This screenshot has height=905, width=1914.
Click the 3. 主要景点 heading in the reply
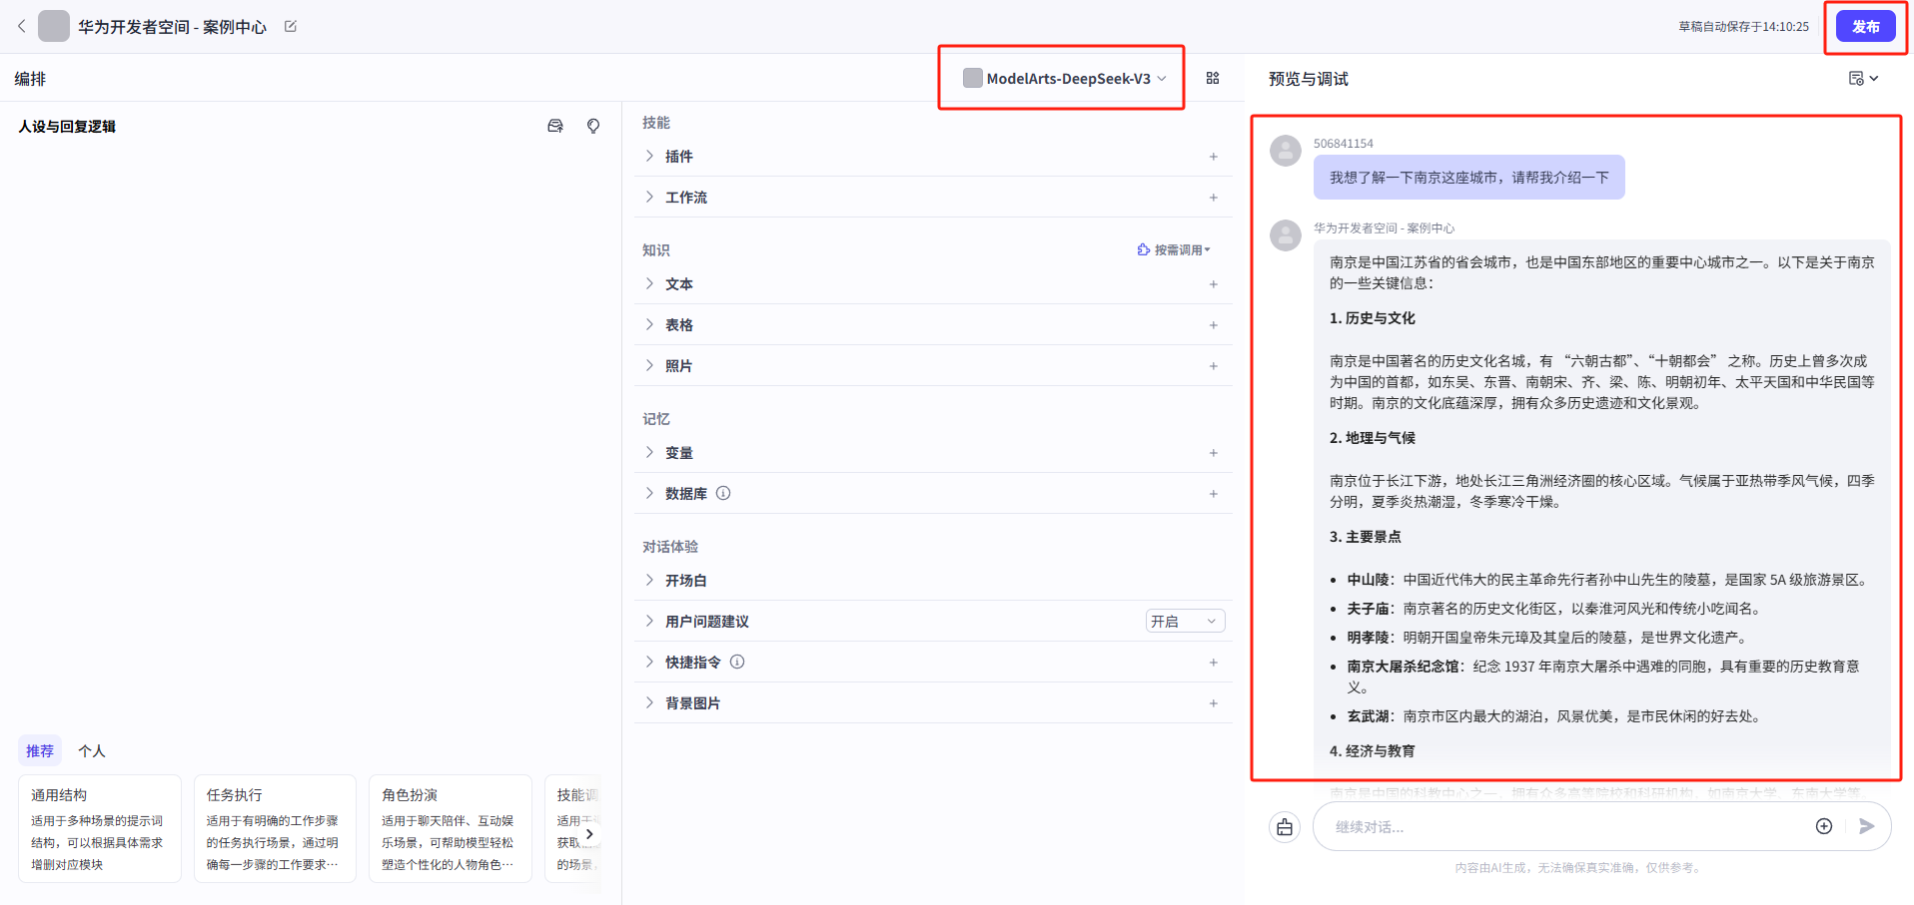click(1365, 537)
